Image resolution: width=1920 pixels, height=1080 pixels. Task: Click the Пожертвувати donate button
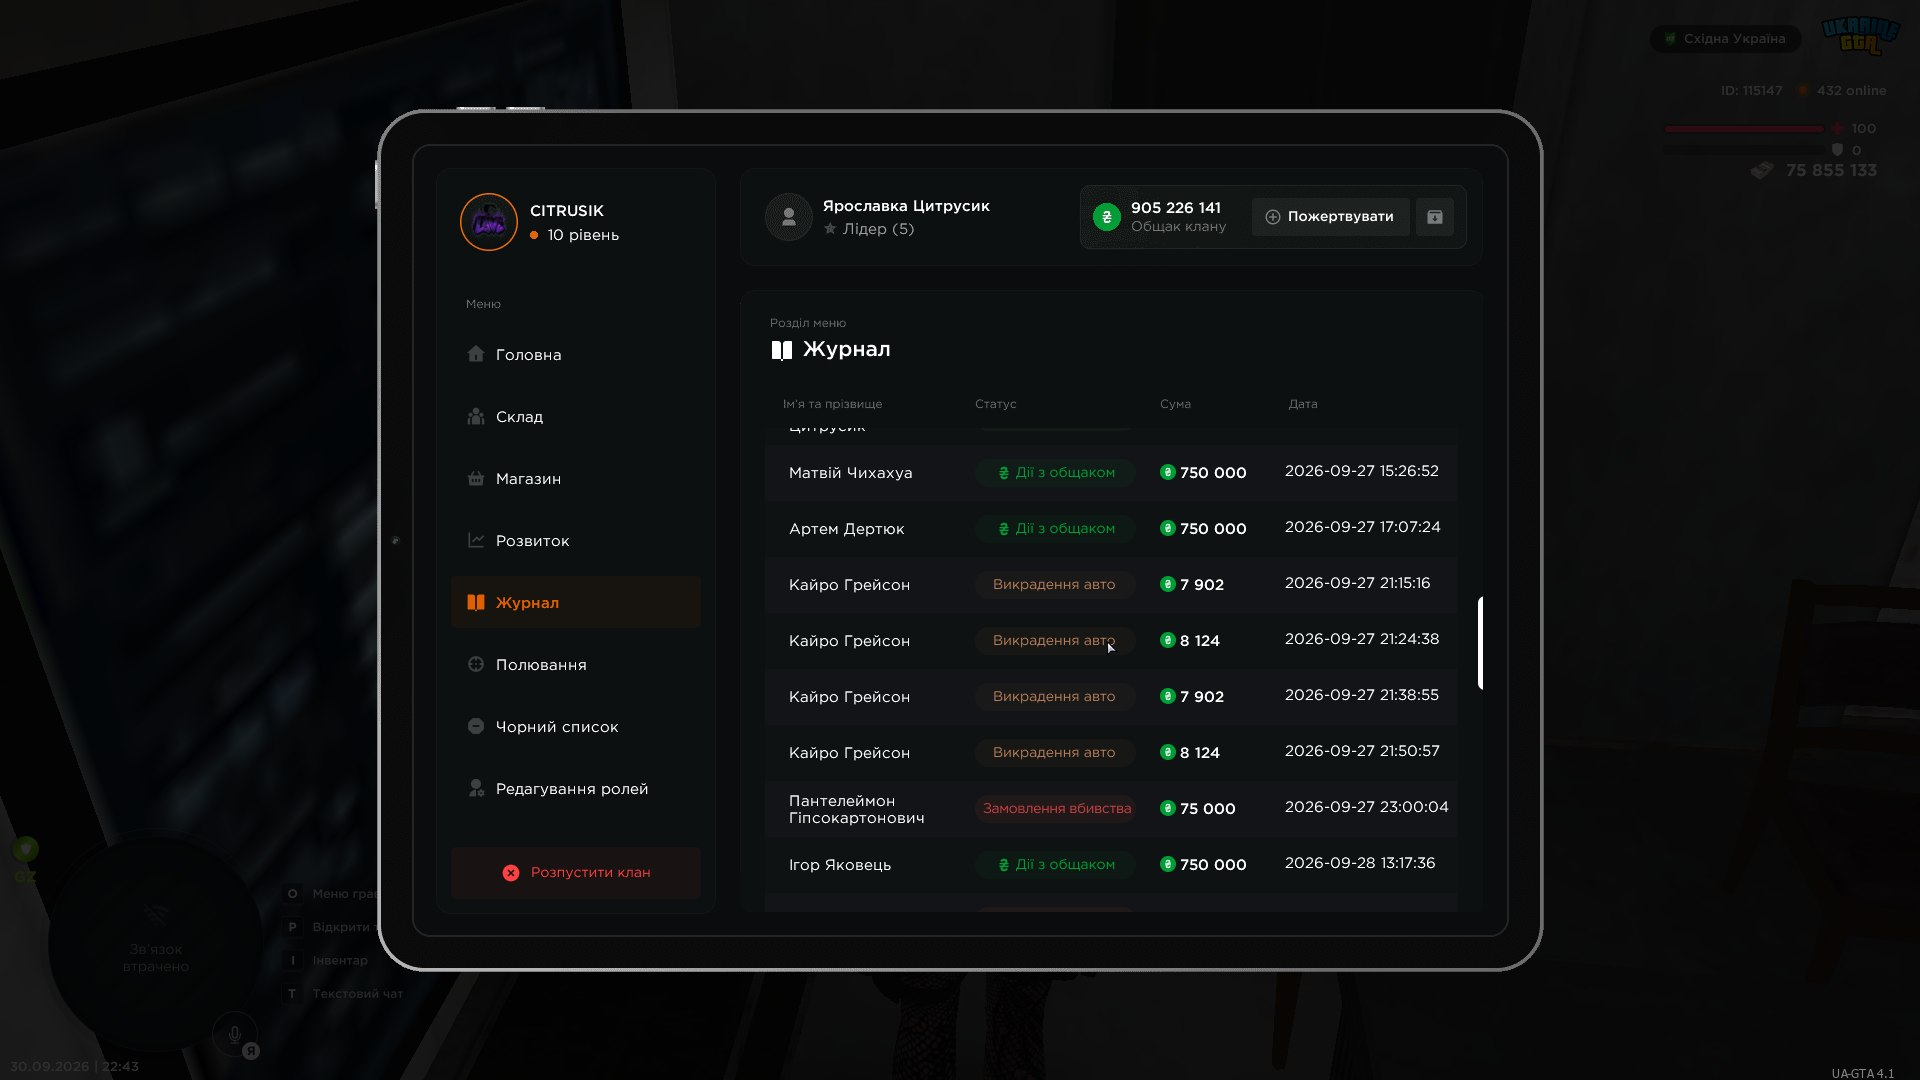click(x=1330, y=217)
